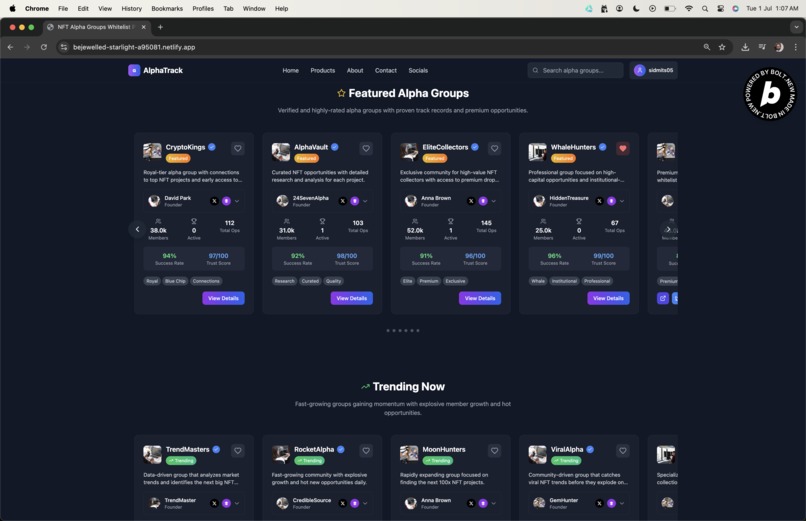Open the Contact nav link
The width and height of the screenshot is (806, 521).
[x=386, y=70]
